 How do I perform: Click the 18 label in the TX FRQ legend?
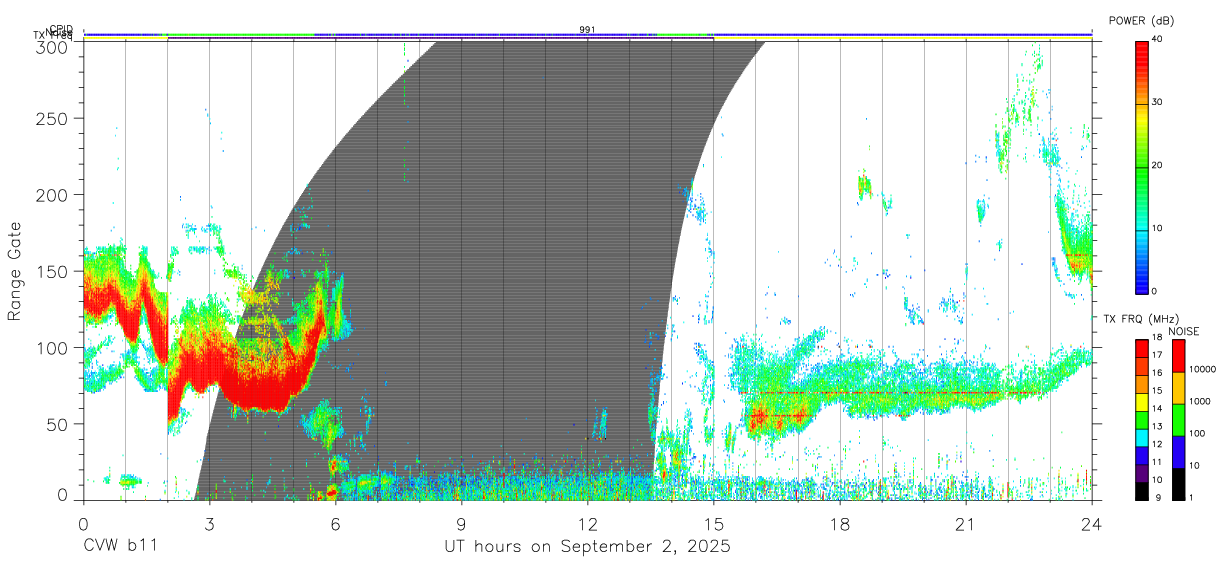click(1158, 338)
